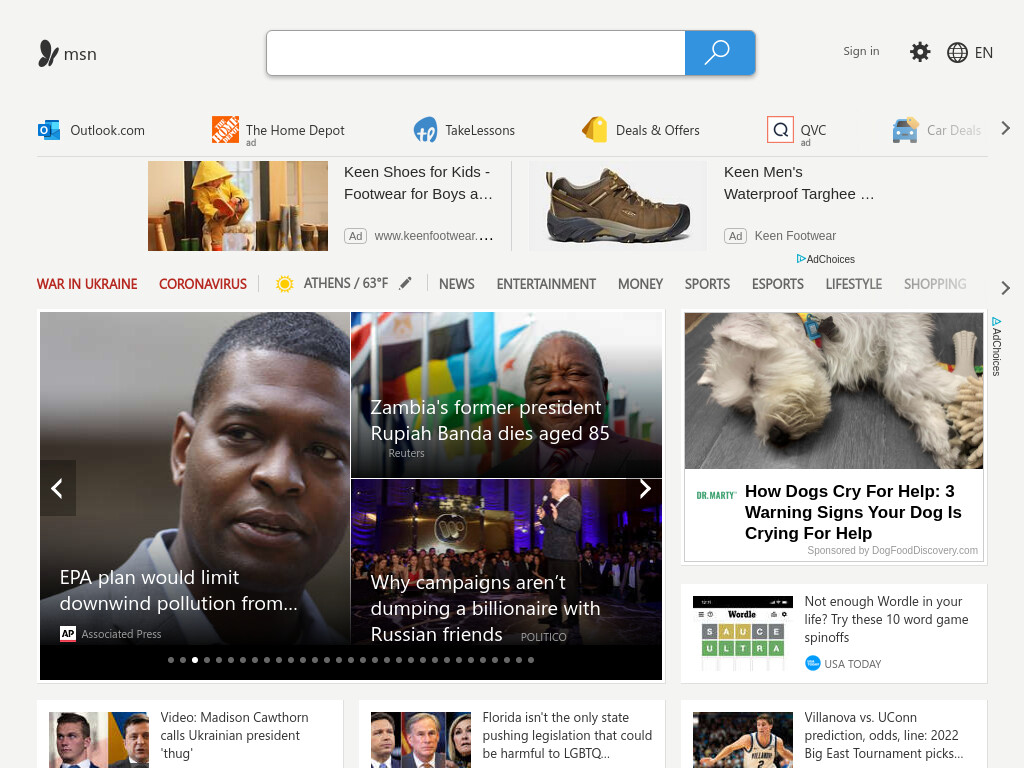Viewport: 1024px width, 768px height.
Task: Open the NEWS section
Action: (456, 284)
